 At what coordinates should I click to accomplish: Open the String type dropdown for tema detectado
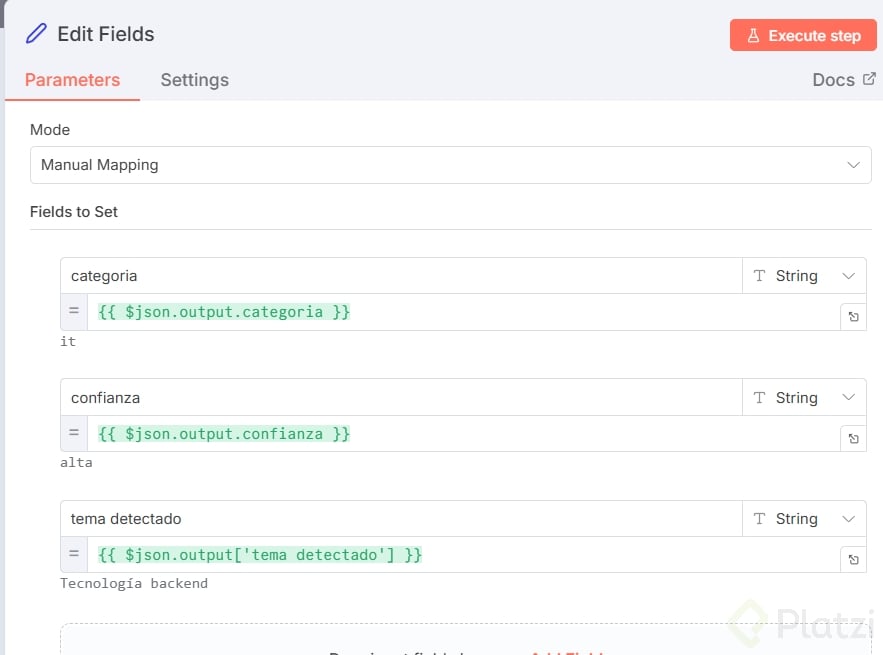(x=804, y=519)
